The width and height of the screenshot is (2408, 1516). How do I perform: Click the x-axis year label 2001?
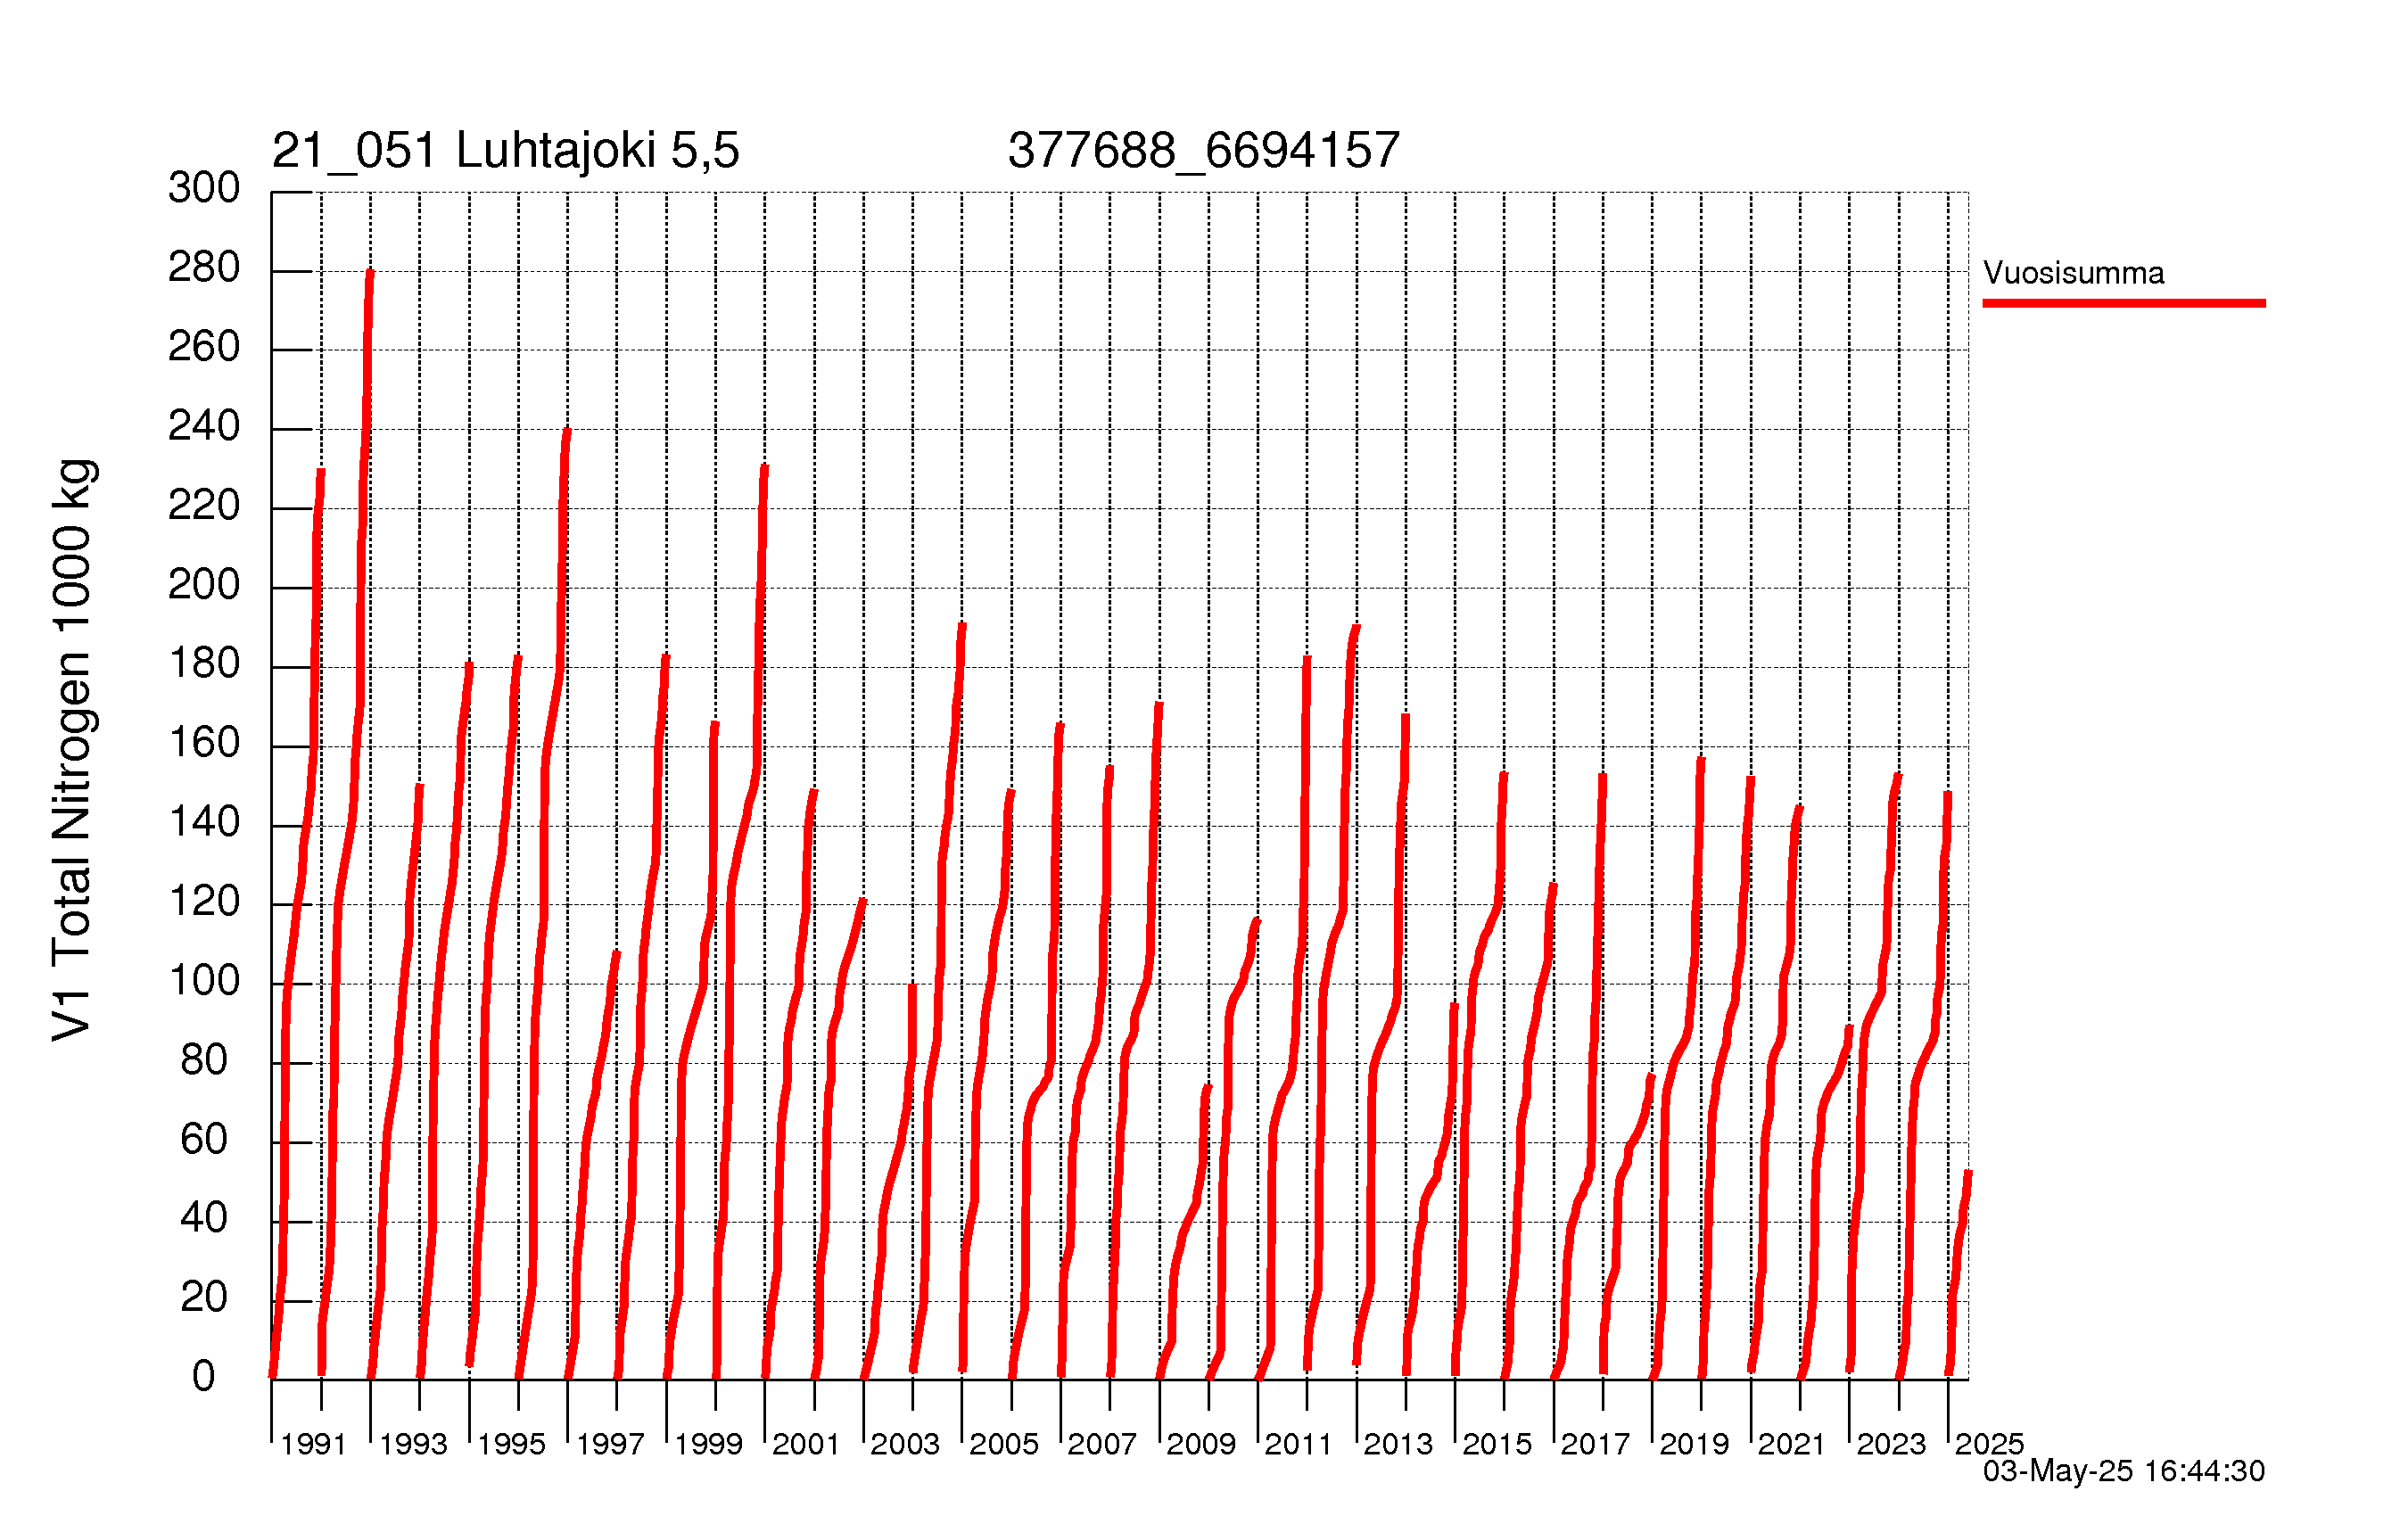coord(806,1444)
